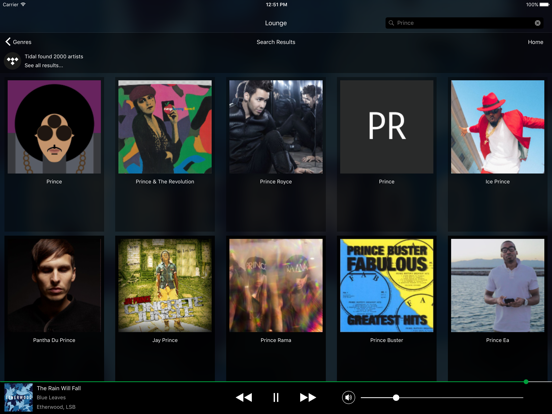Click the 12:51 PM clock

276,5
